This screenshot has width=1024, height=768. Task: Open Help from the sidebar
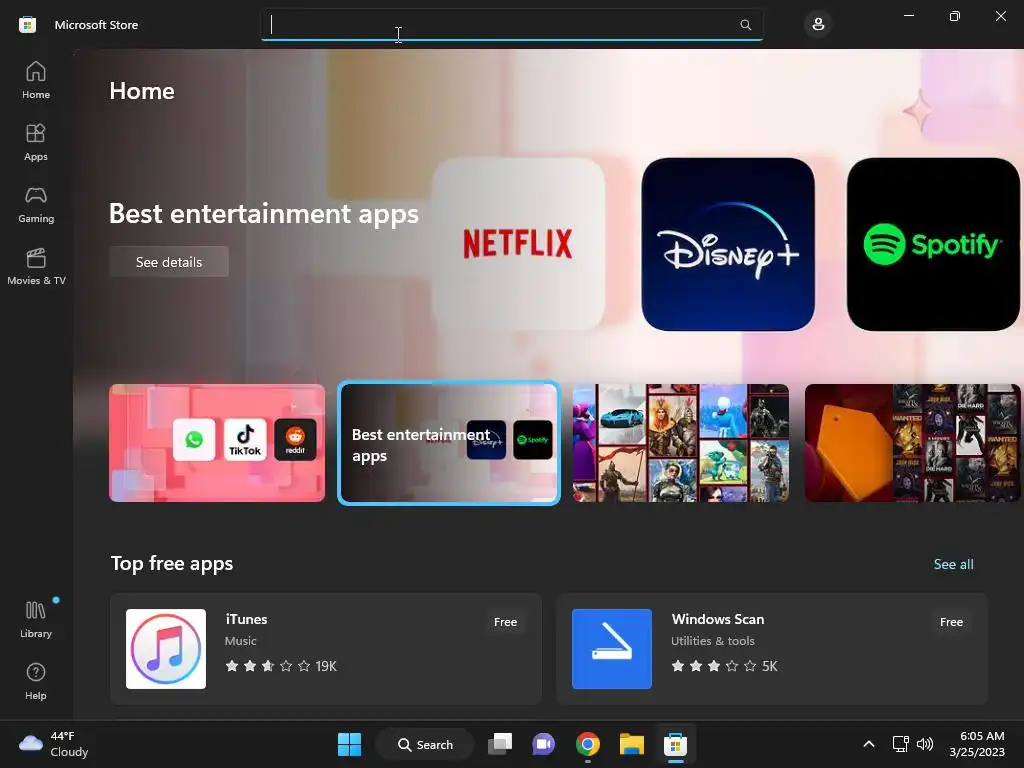point(36,681)
